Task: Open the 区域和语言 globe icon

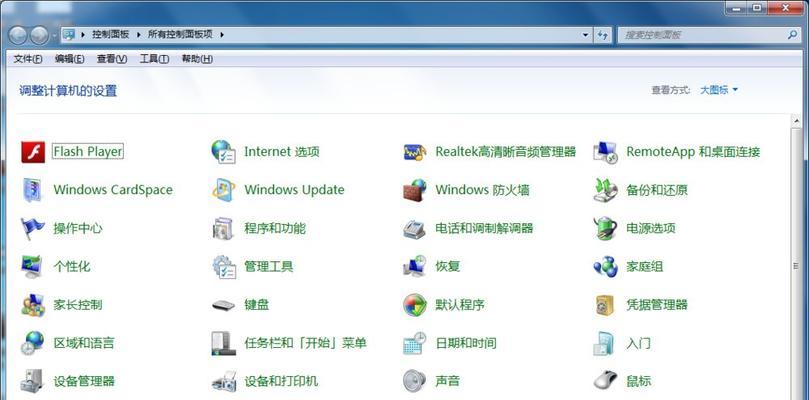Action: click(33, 343)
